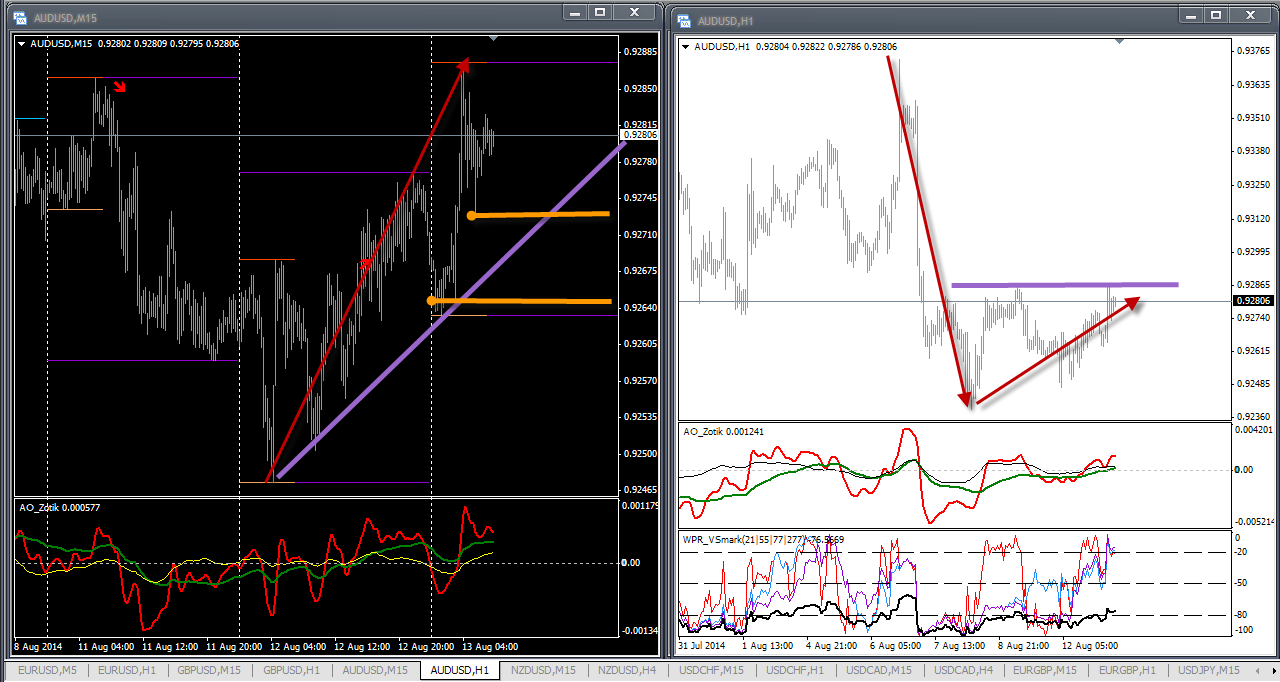Click the AUDUSD,H1 chart window icon
Viewport: 1280px width, 682px height.
tap(682, 20)
